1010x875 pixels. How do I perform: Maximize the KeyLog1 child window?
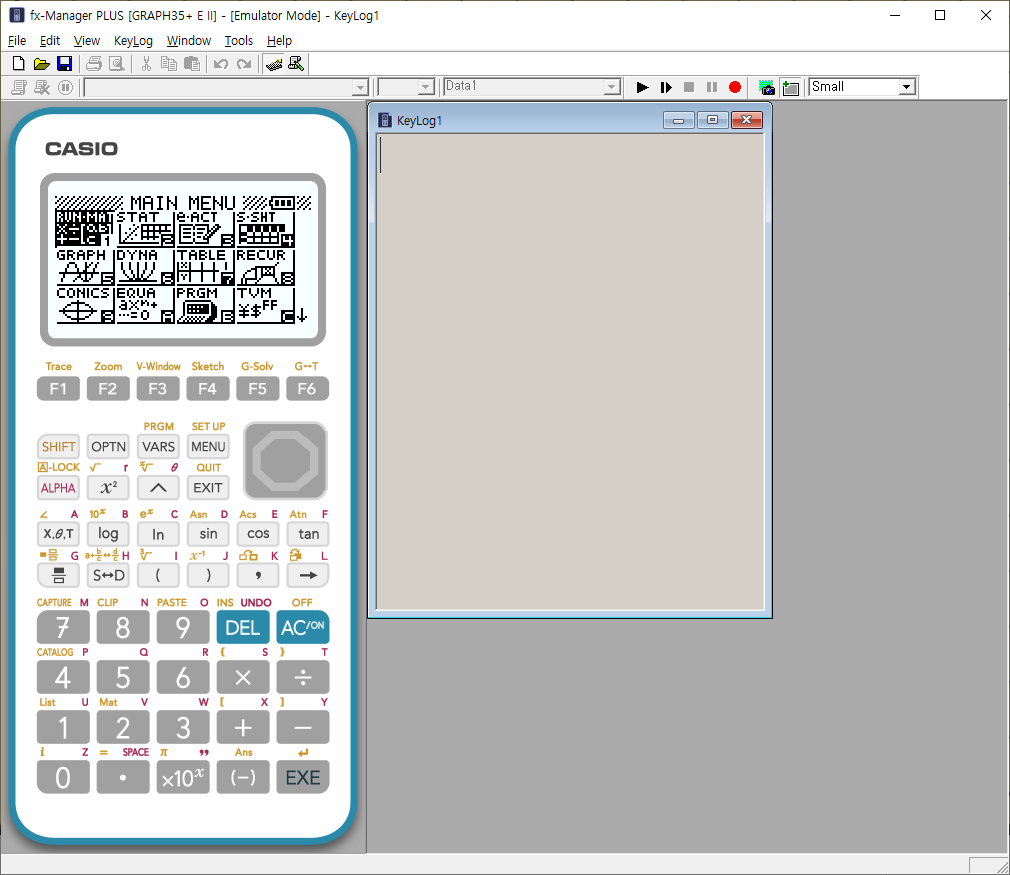(712, 120)
